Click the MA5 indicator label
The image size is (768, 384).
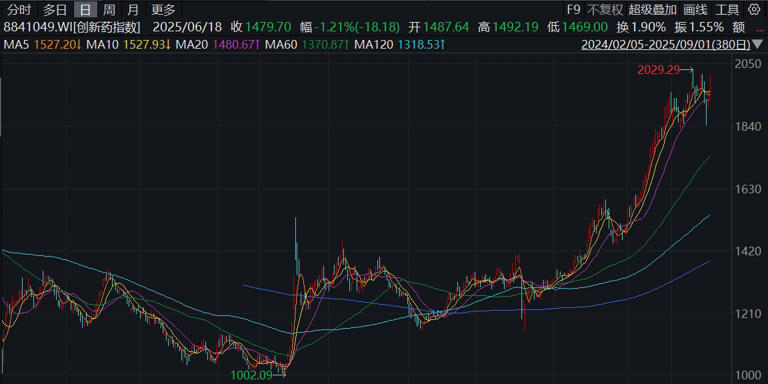pos(16,45)
